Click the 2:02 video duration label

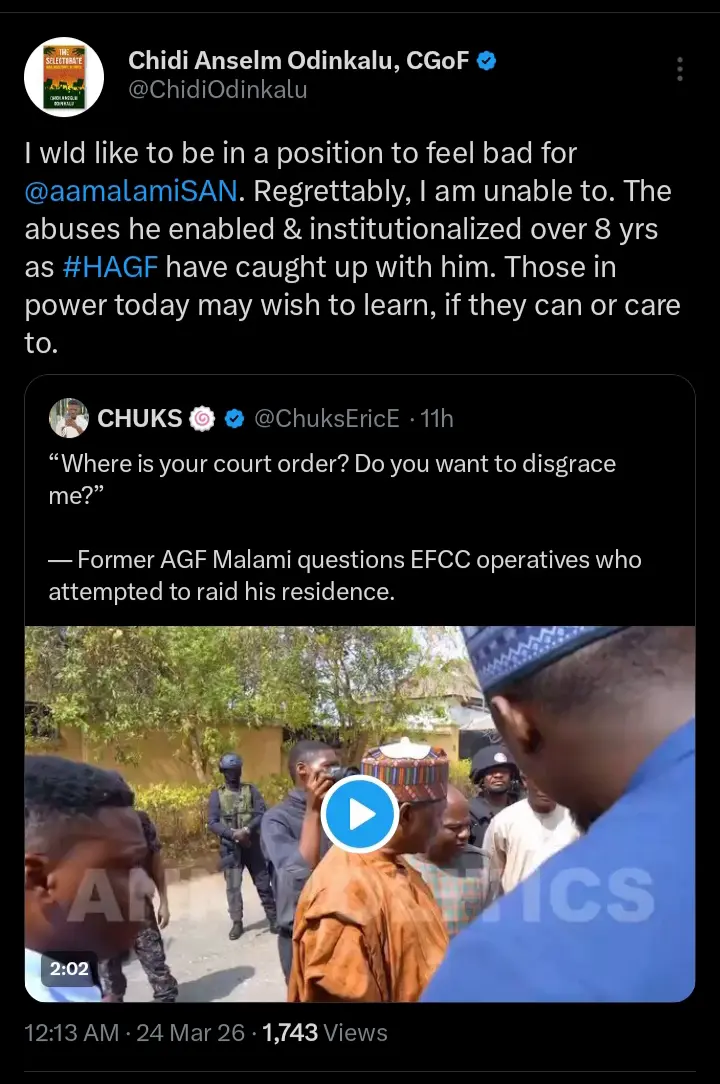[x=68, y=969]
